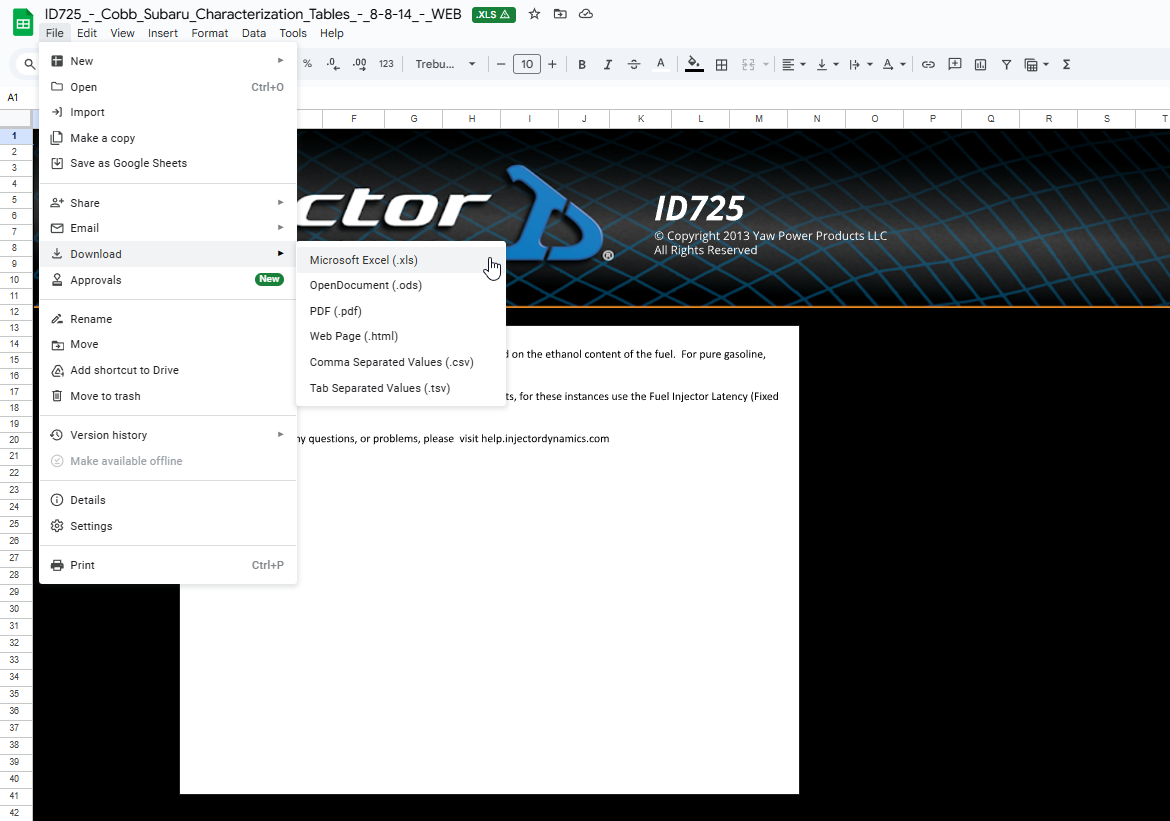
Task: Choose Import in the File menu
Action: coord(168,112)
